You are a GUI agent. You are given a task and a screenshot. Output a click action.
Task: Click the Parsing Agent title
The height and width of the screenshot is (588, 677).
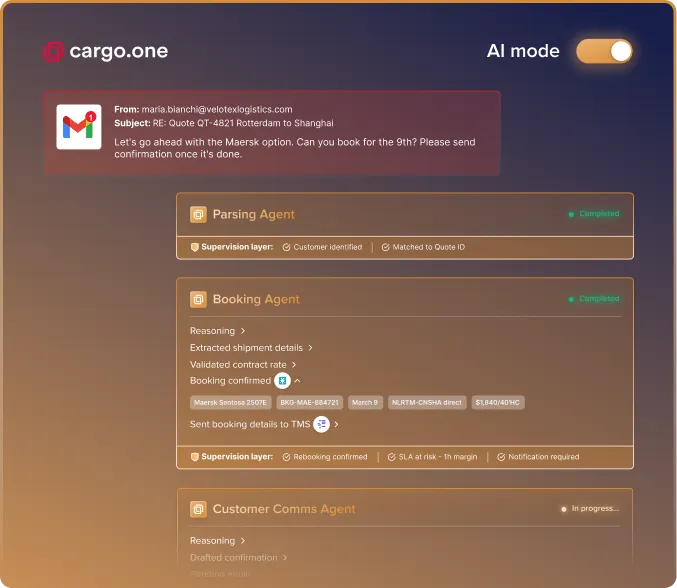tap(254, 215)
